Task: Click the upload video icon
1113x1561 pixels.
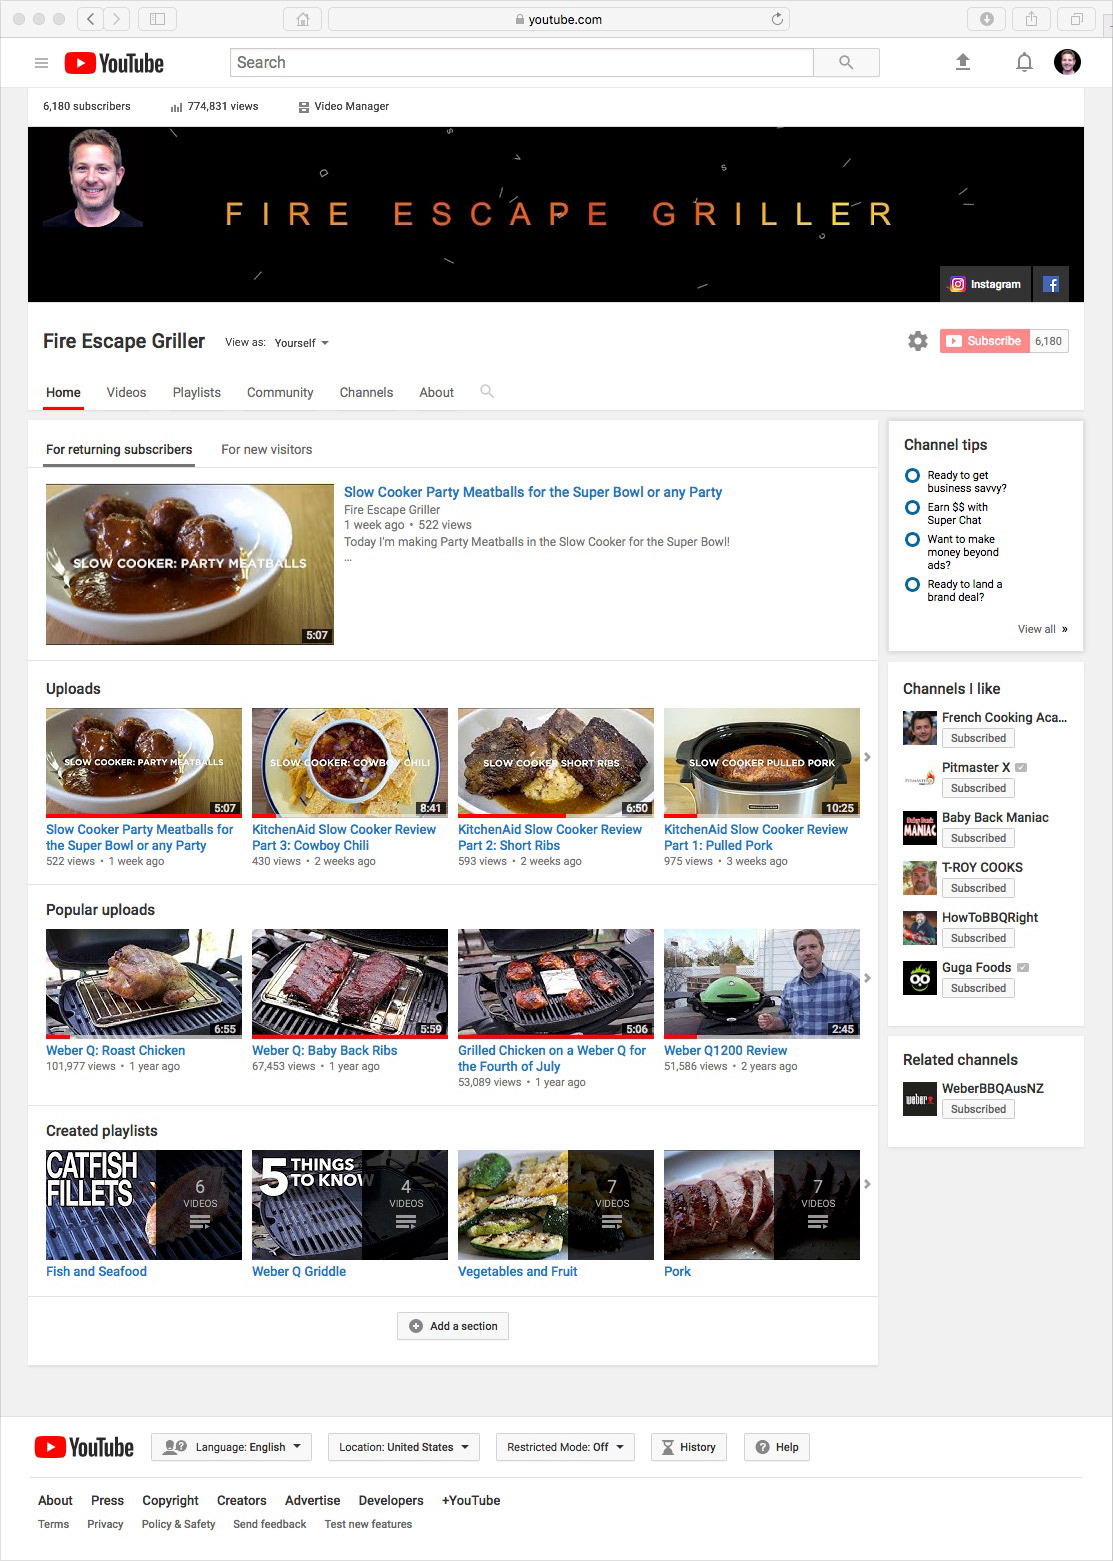Action: pos(963,62)
